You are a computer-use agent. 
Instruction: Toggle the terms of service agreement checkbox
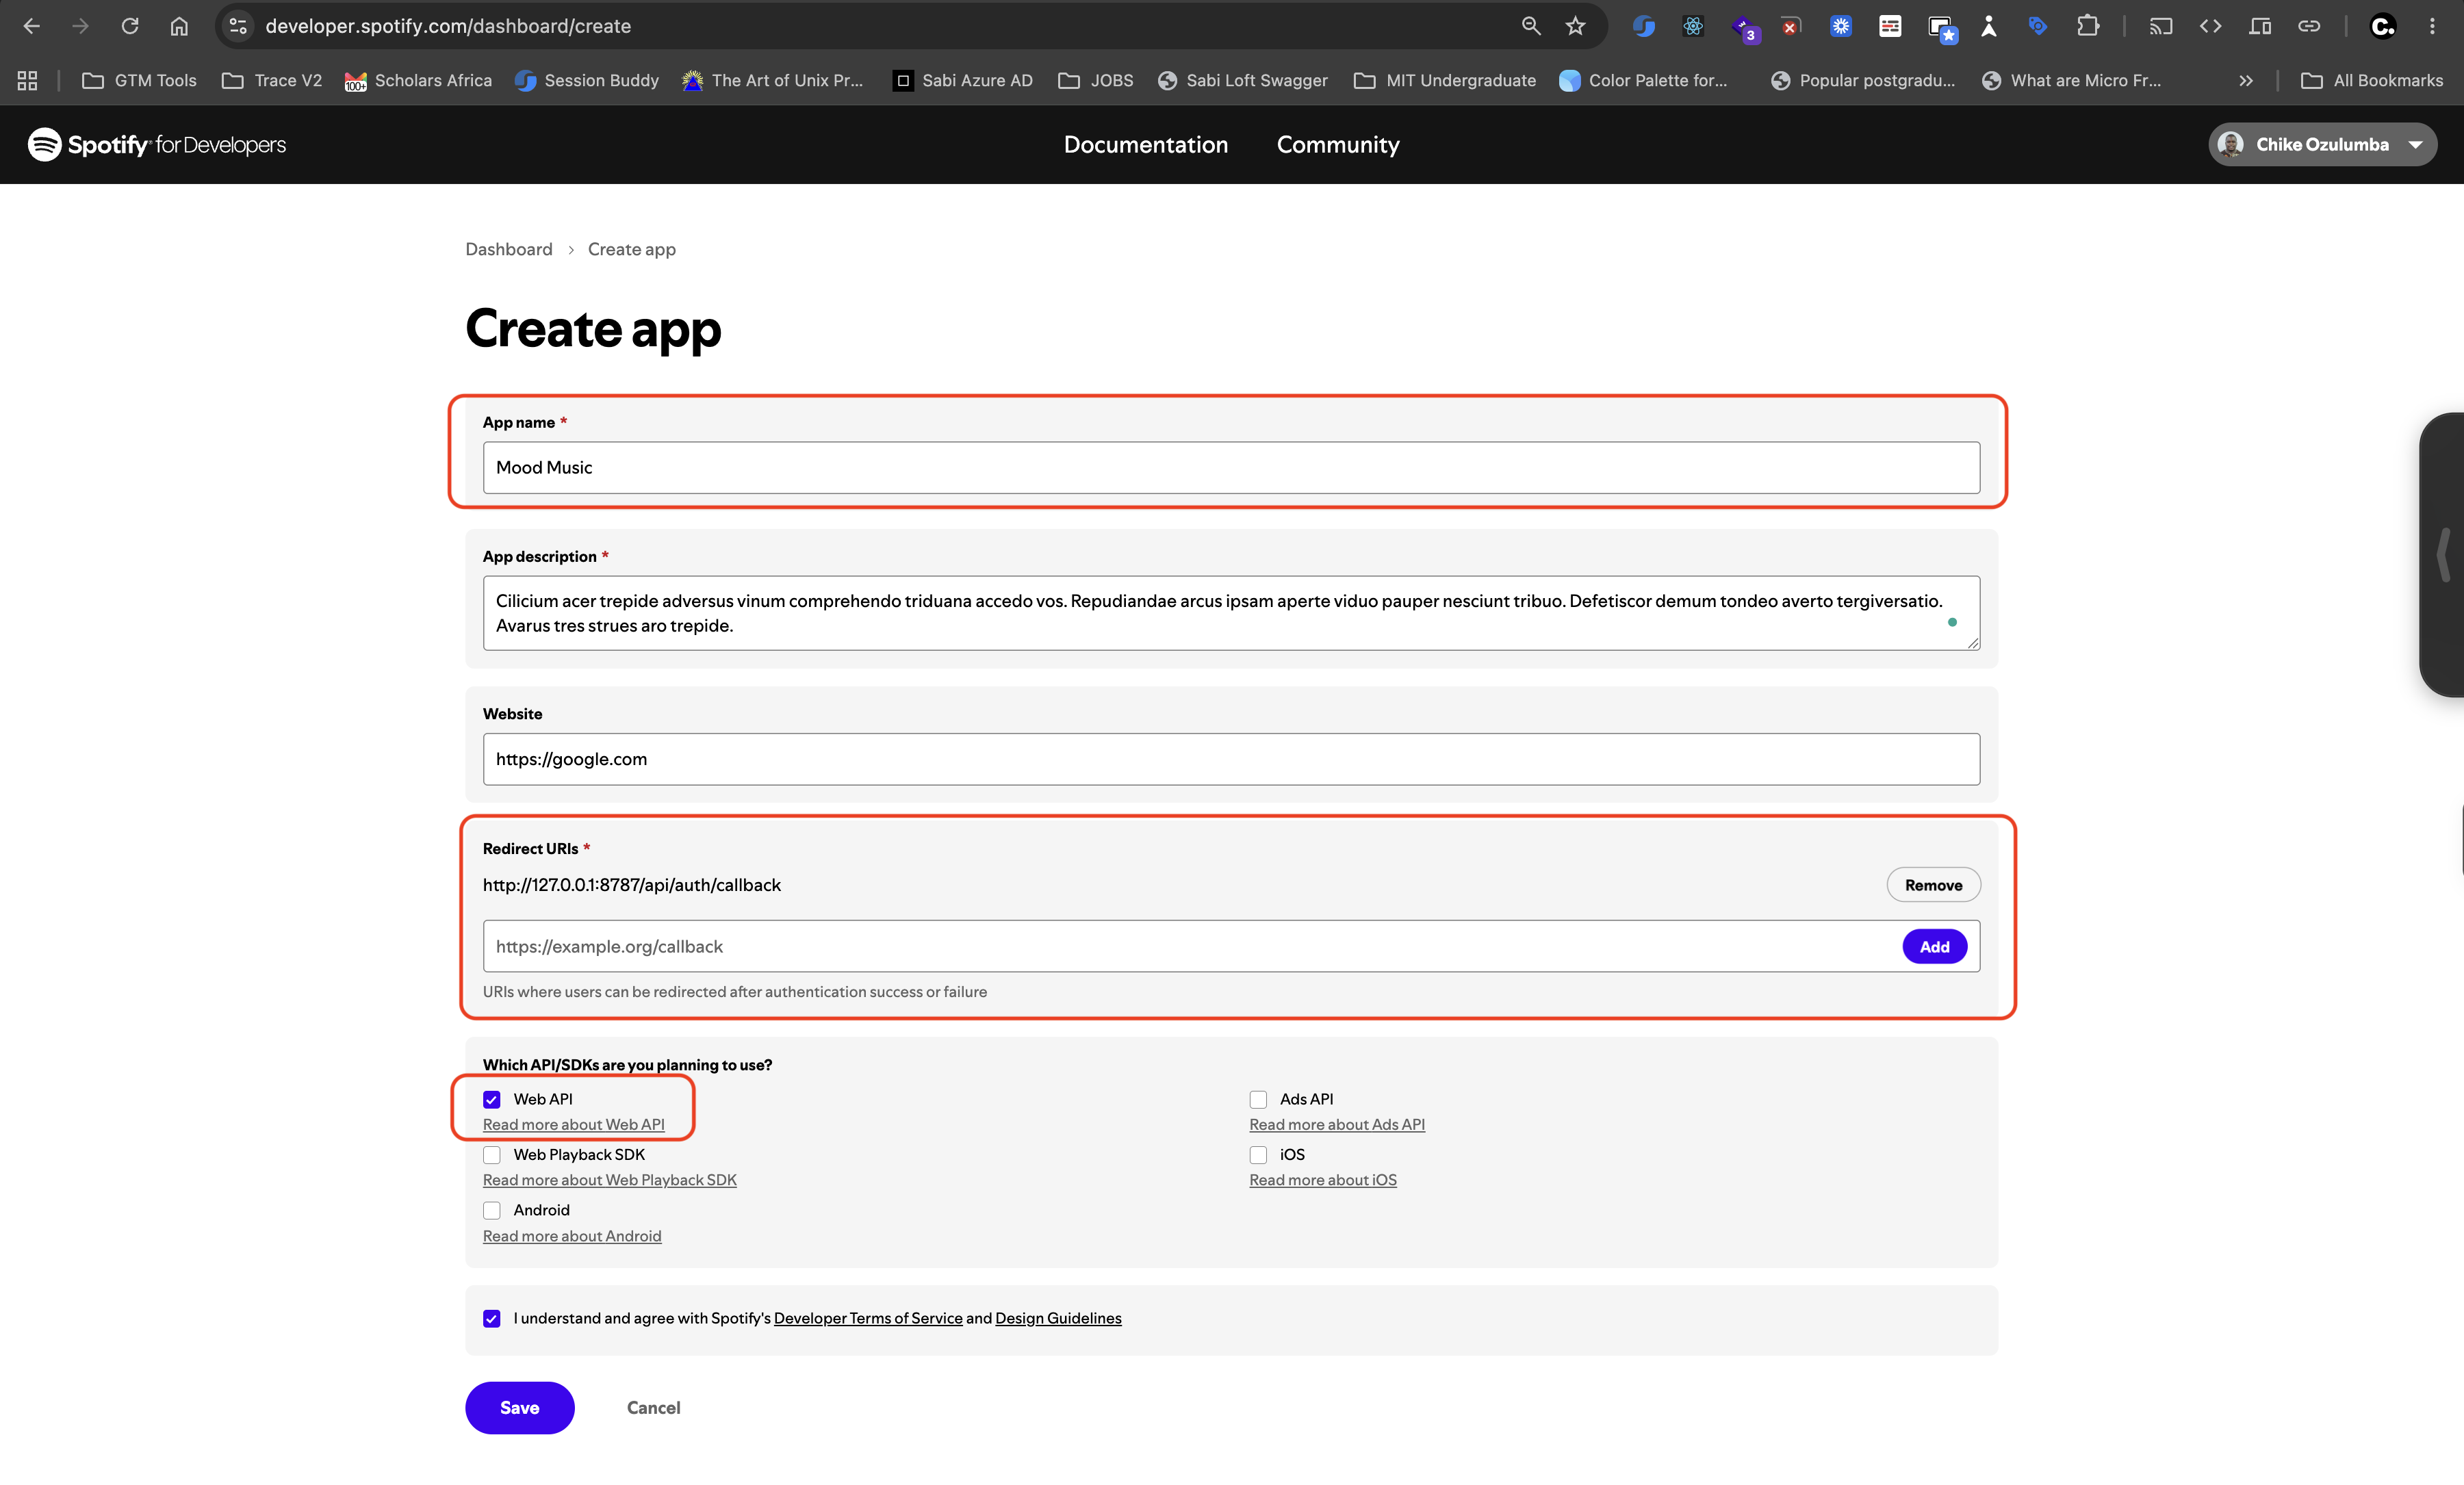(x=492, y=1318)
